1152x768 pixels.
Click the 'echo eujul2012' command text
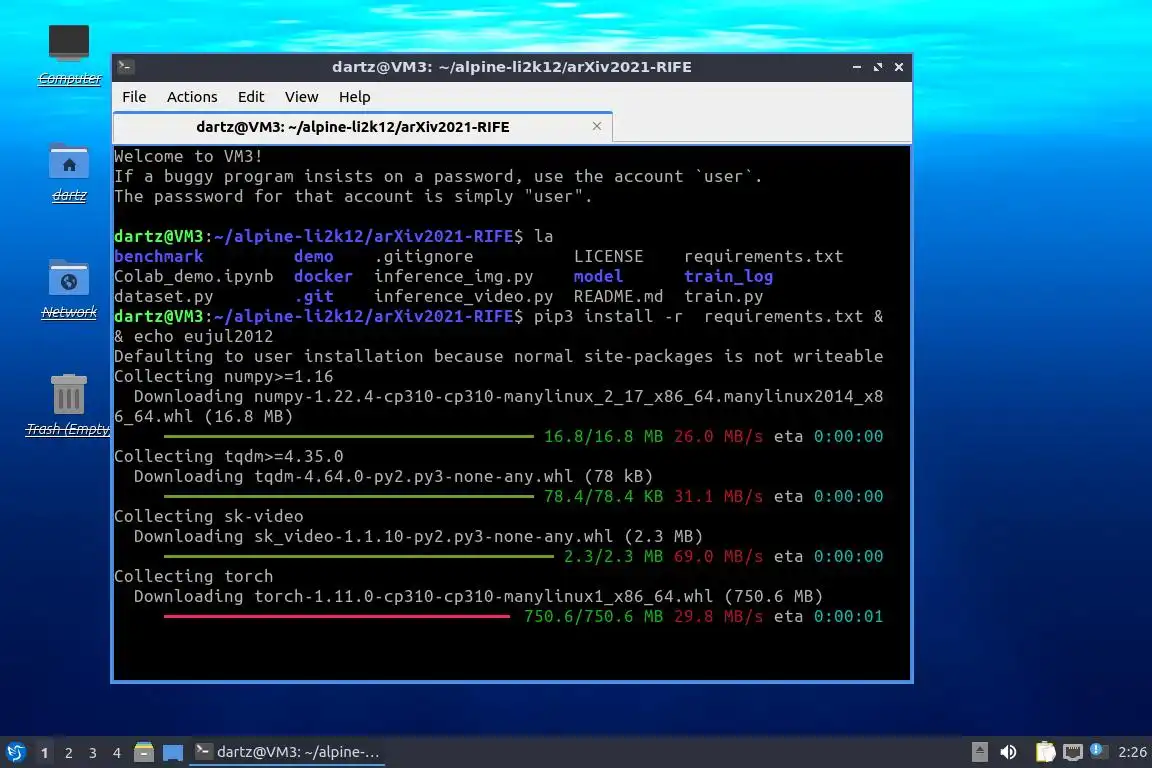(x=204, y=336)
